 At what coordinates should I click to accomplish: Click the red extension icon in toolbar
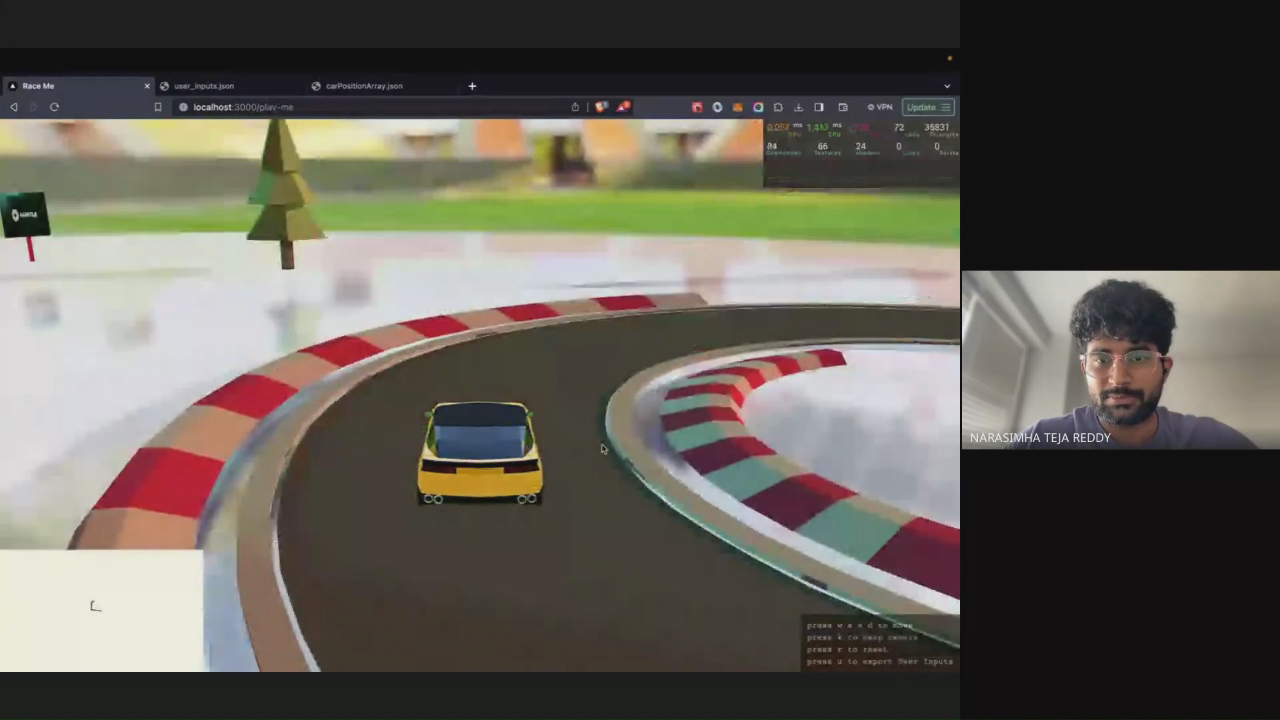pos(697,107)
